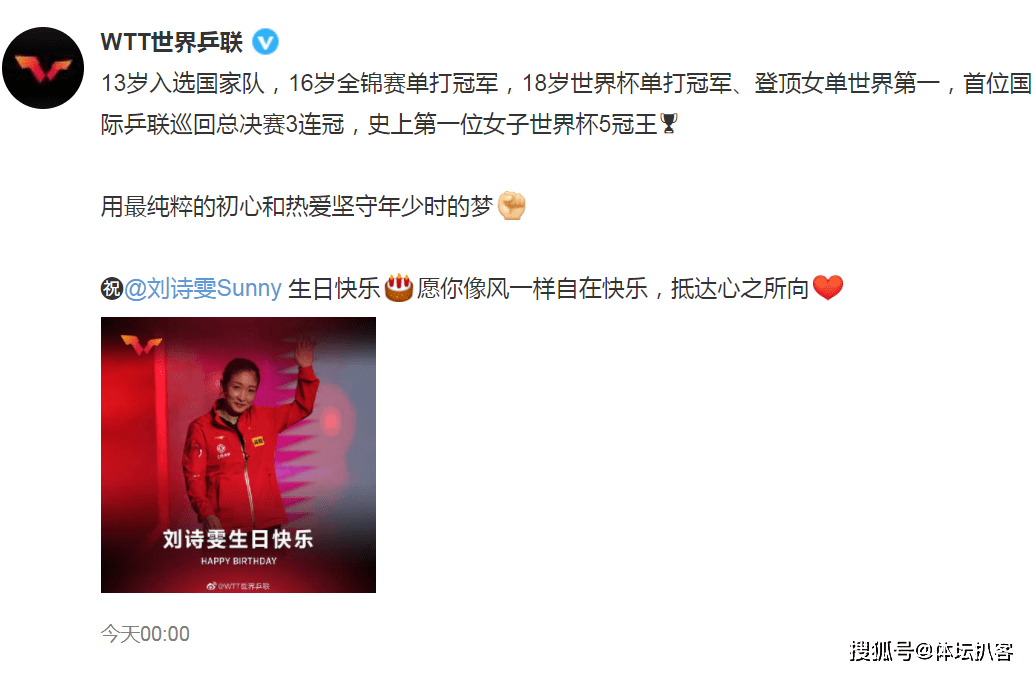Click the raised fist emoji
Image resolution: width=1036 pixels, height=673 pixels.
point(511,205)
